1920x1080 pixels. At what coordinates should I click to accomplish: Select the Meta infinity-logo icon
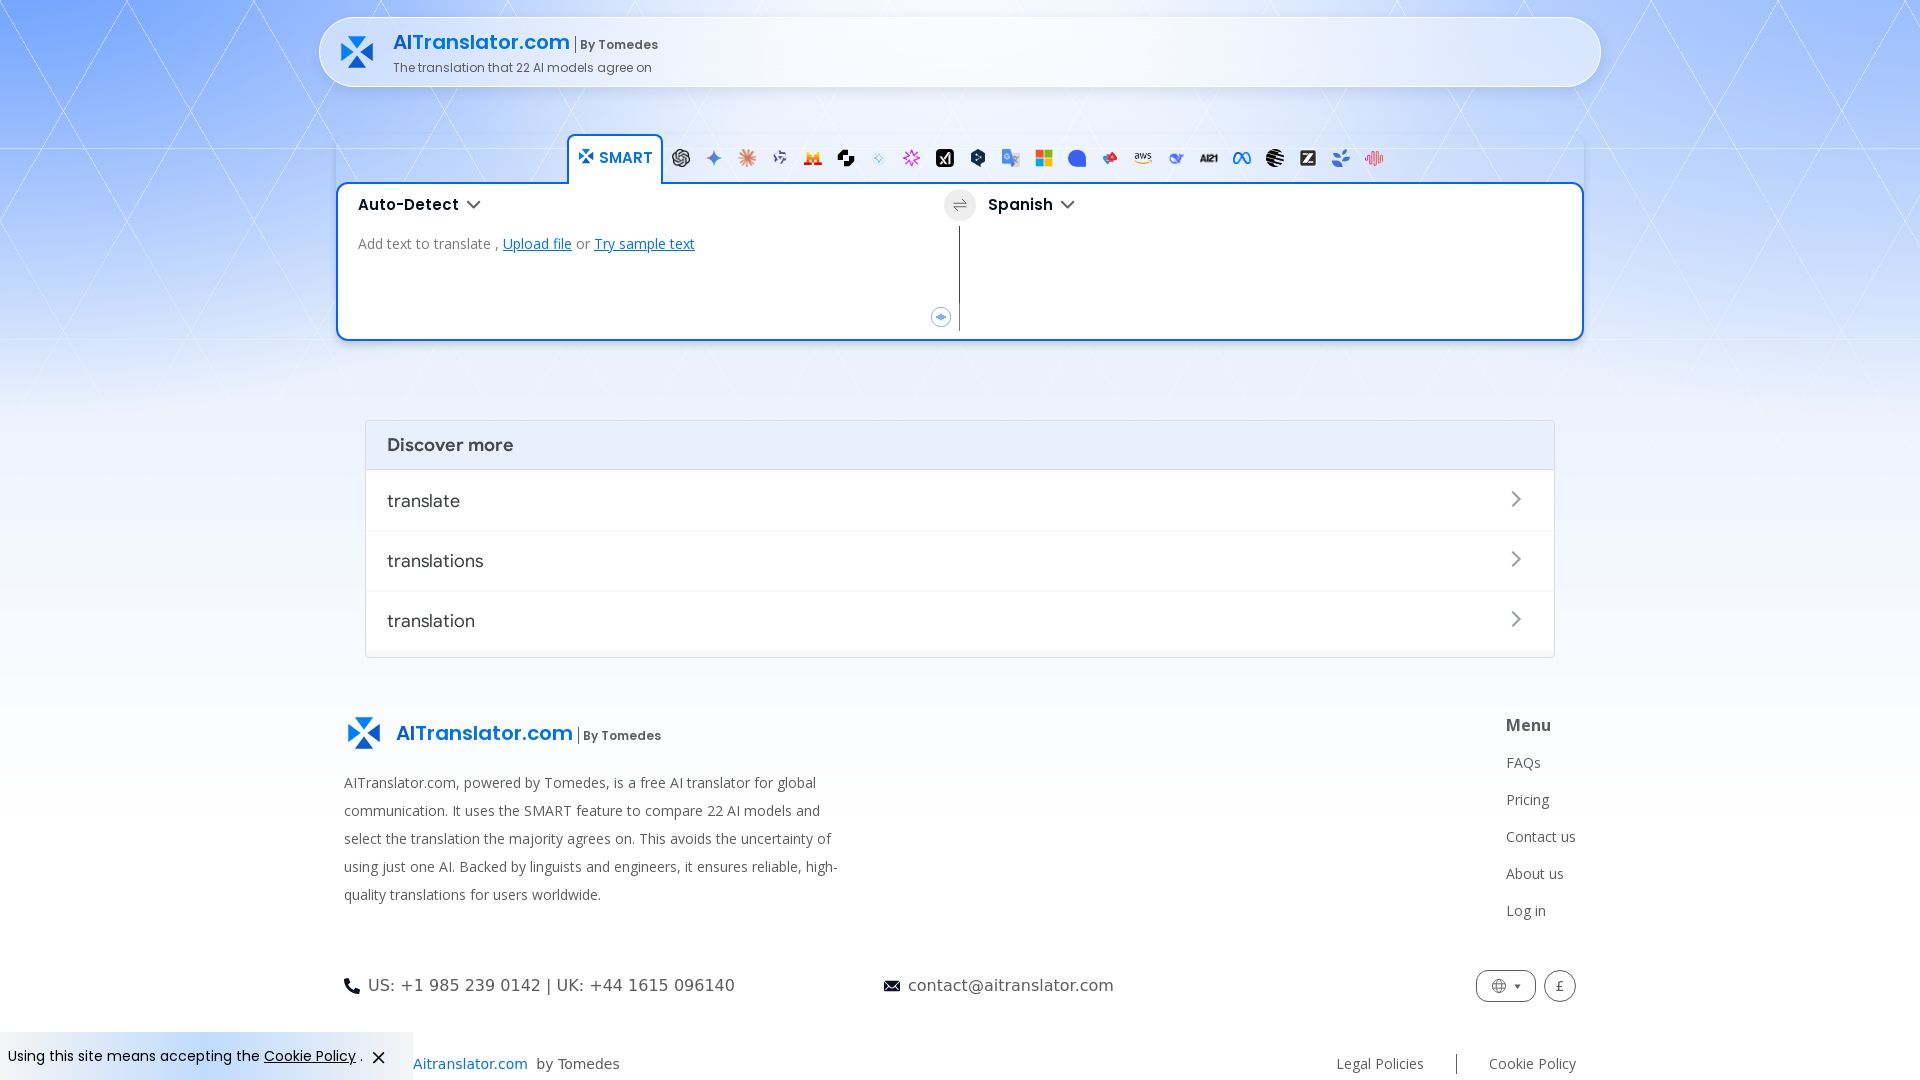tap(1242, 158)
